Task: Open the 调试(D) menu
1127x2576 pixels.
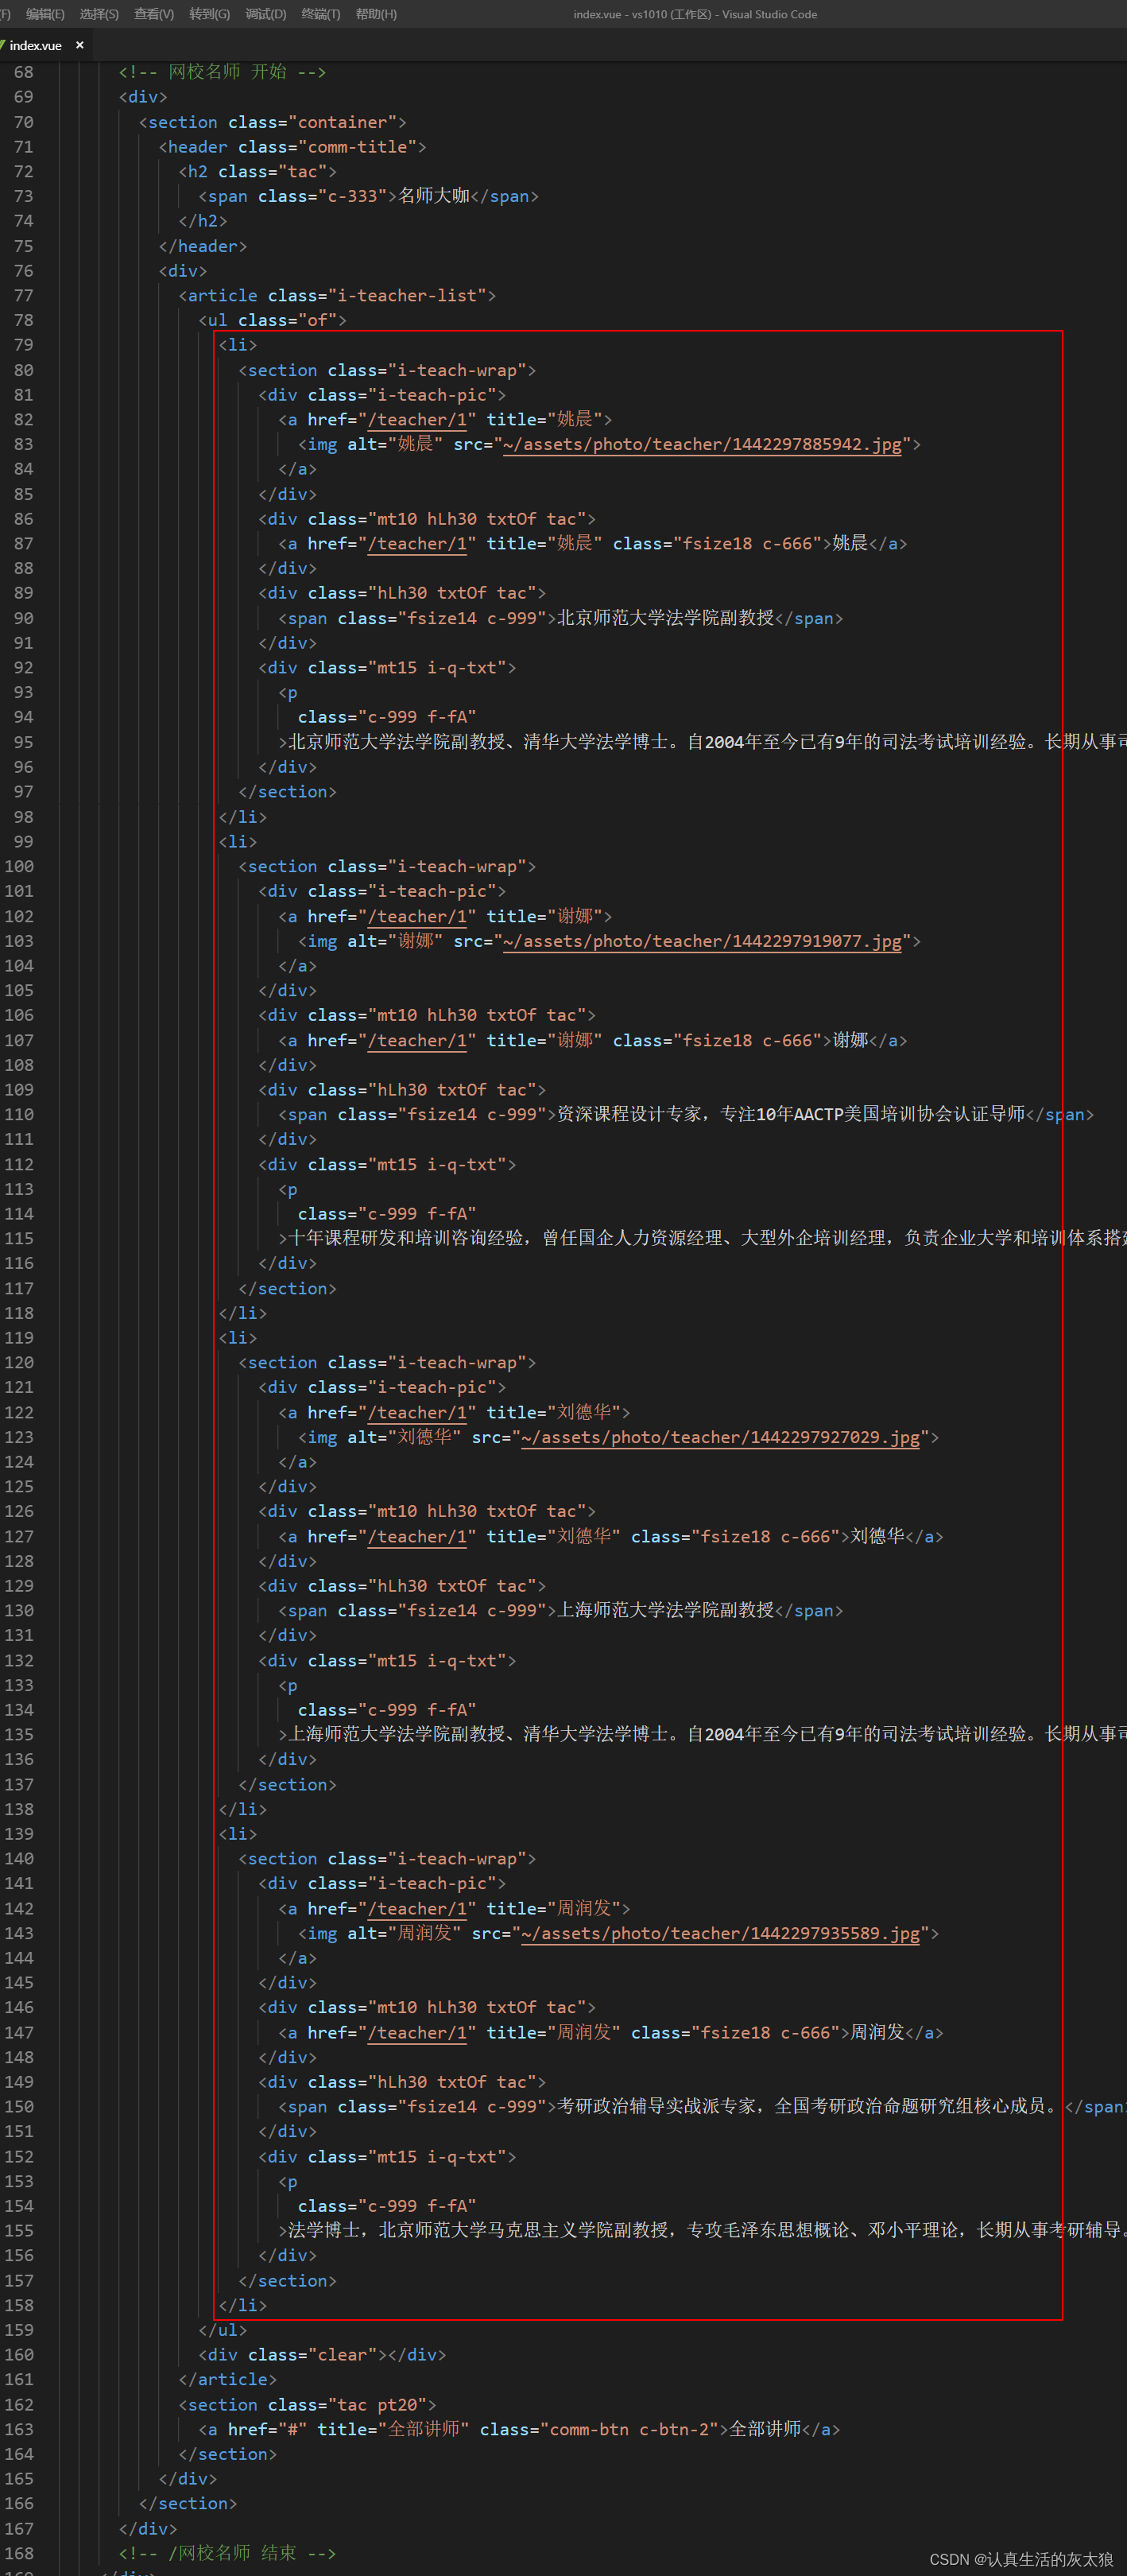Action: 265,14
